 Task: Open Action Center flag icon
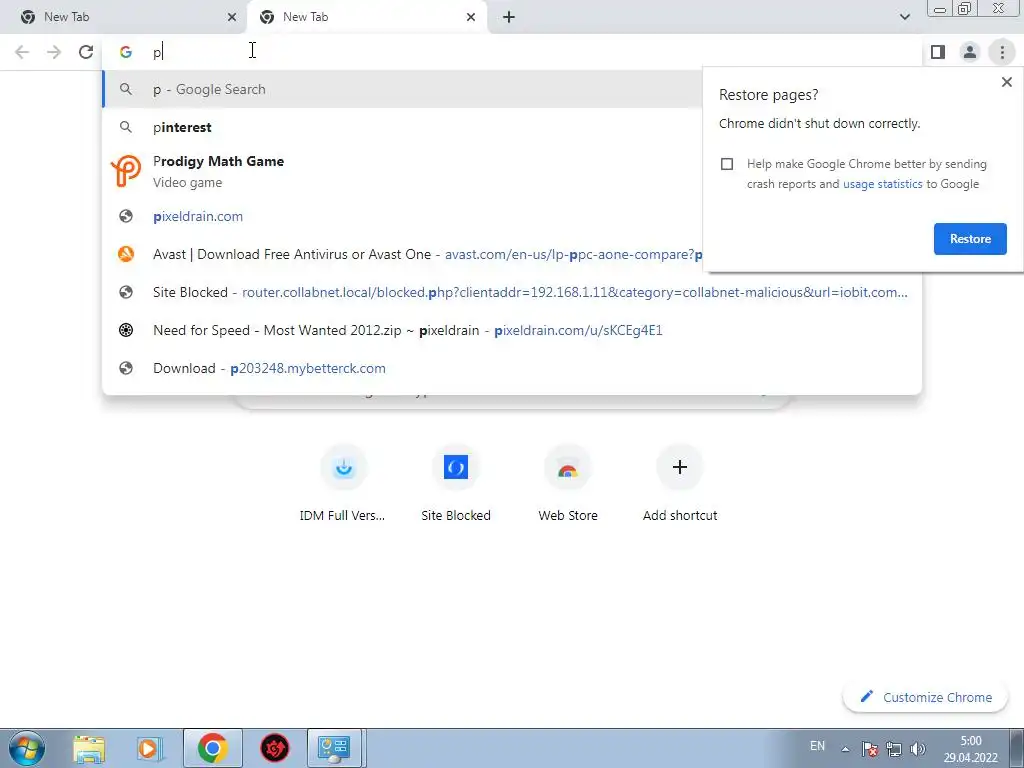(870, 749)
